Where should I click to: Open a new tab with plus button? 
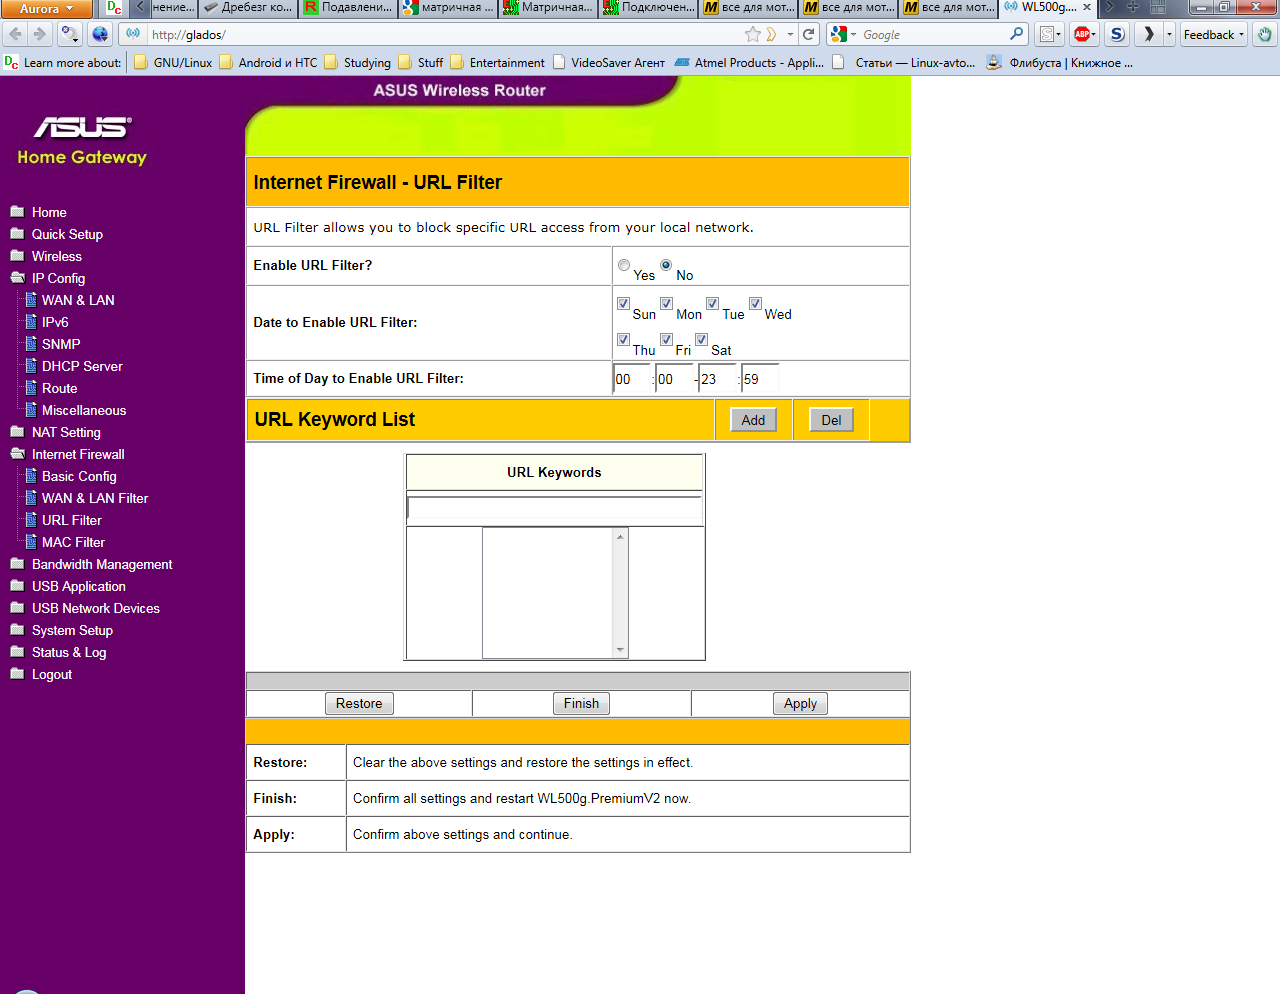1133,7
